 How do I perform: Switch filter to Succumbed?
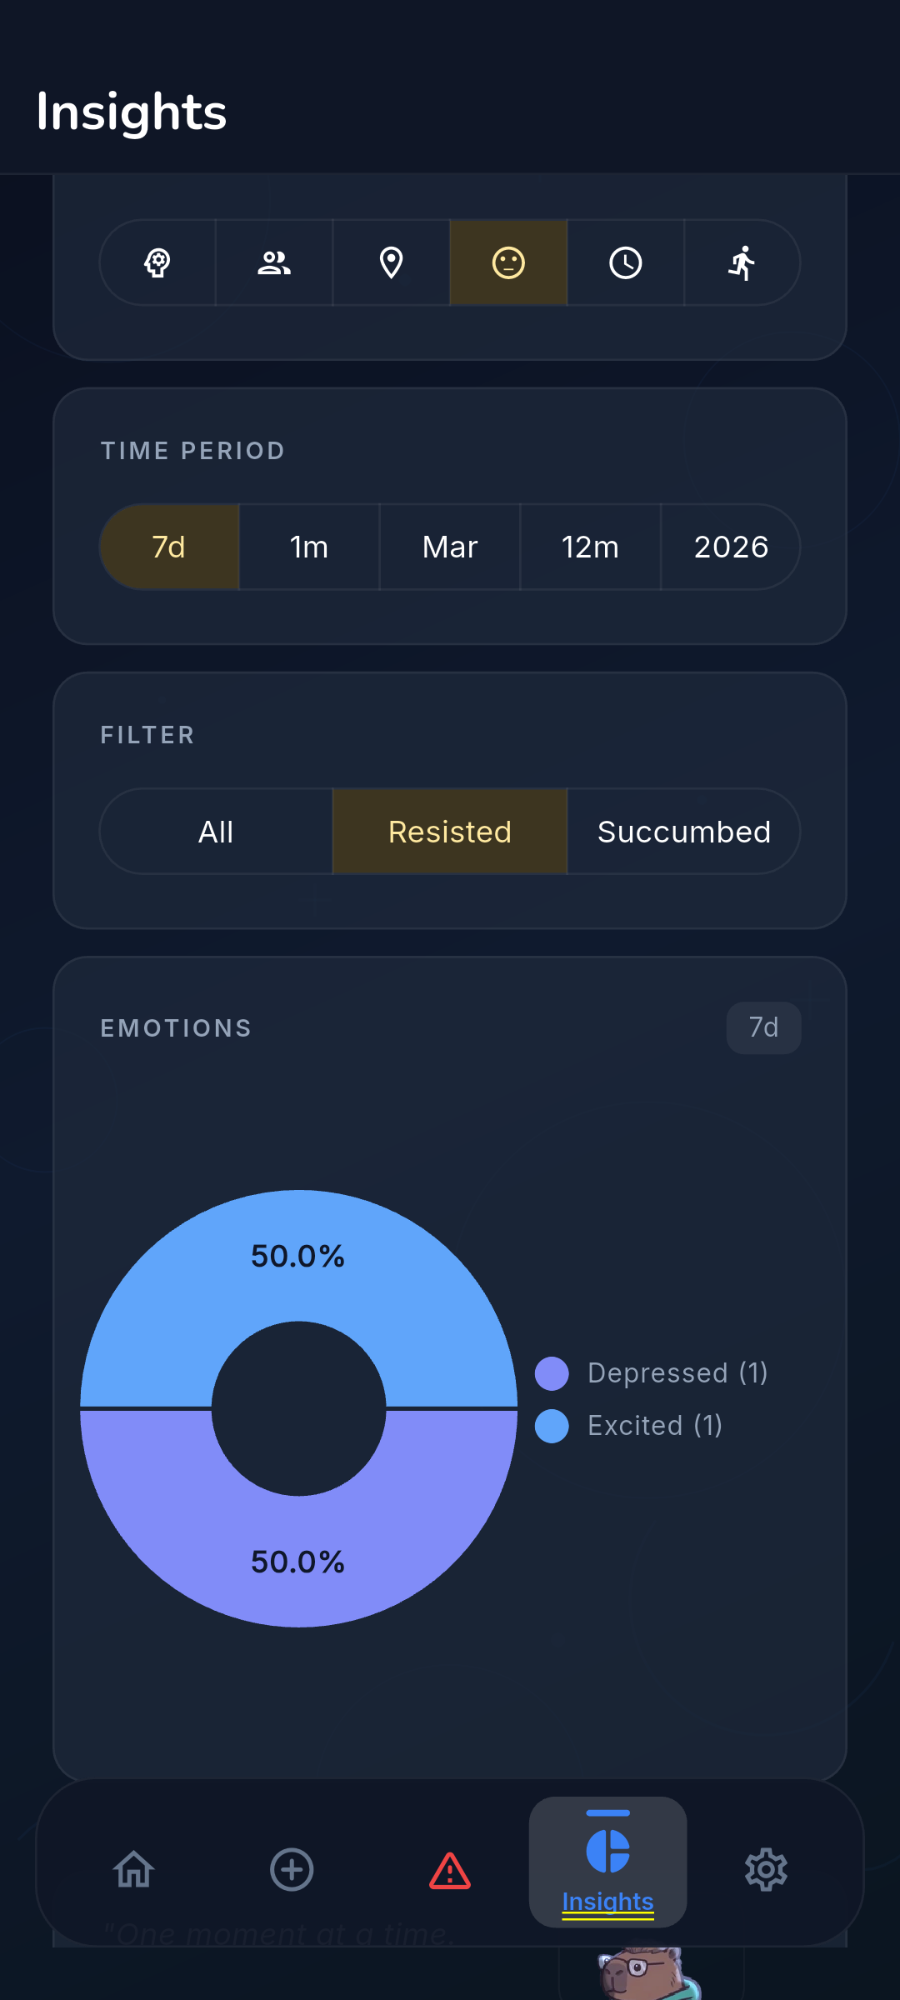(684, 831)
